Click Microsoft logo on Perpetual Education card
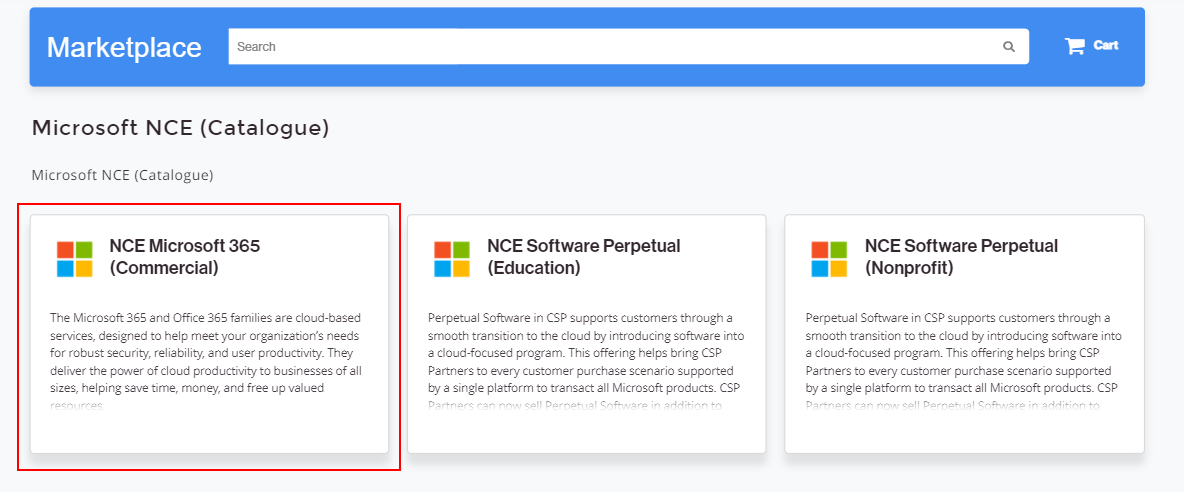The image size is (1184, 492). coord(452,259)
